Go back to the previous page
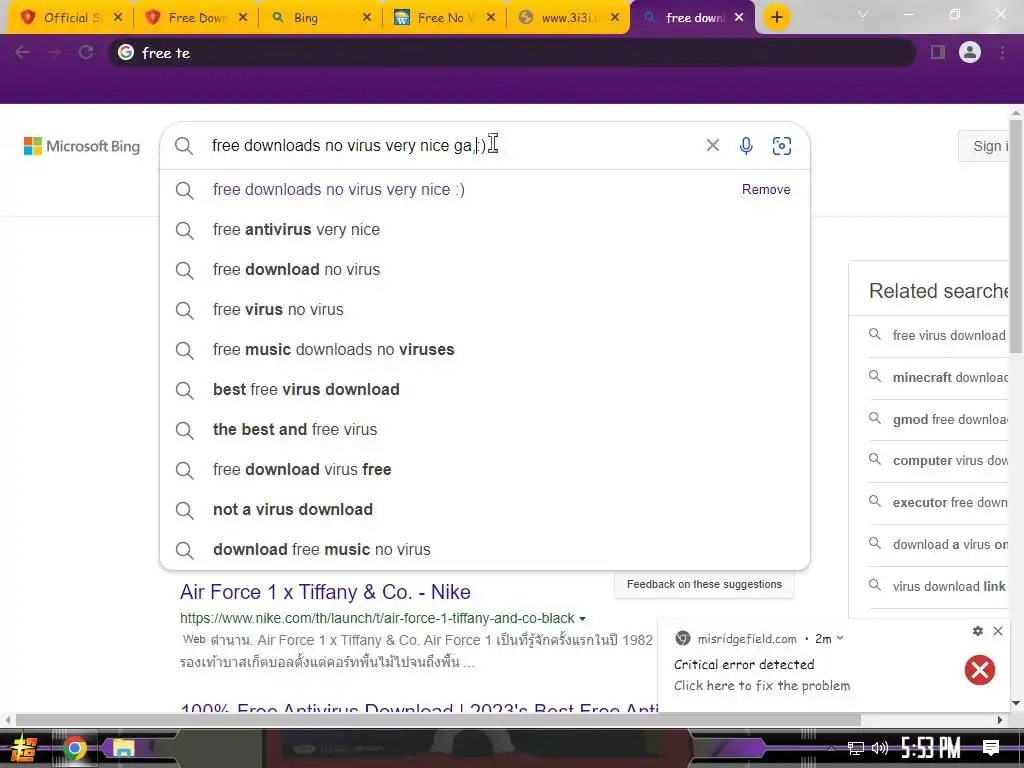This screenshot has height=768, width=1024. pyautogui.click(x=22, y=52)
